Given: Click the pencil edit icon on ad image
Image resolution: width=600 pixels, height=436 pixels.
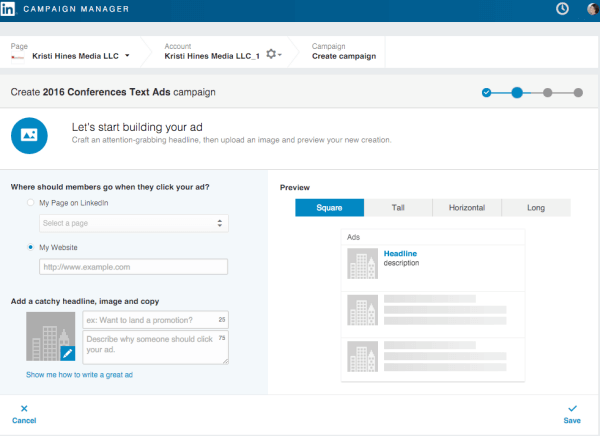Looking at the screenshot, I should pos(68,353).
